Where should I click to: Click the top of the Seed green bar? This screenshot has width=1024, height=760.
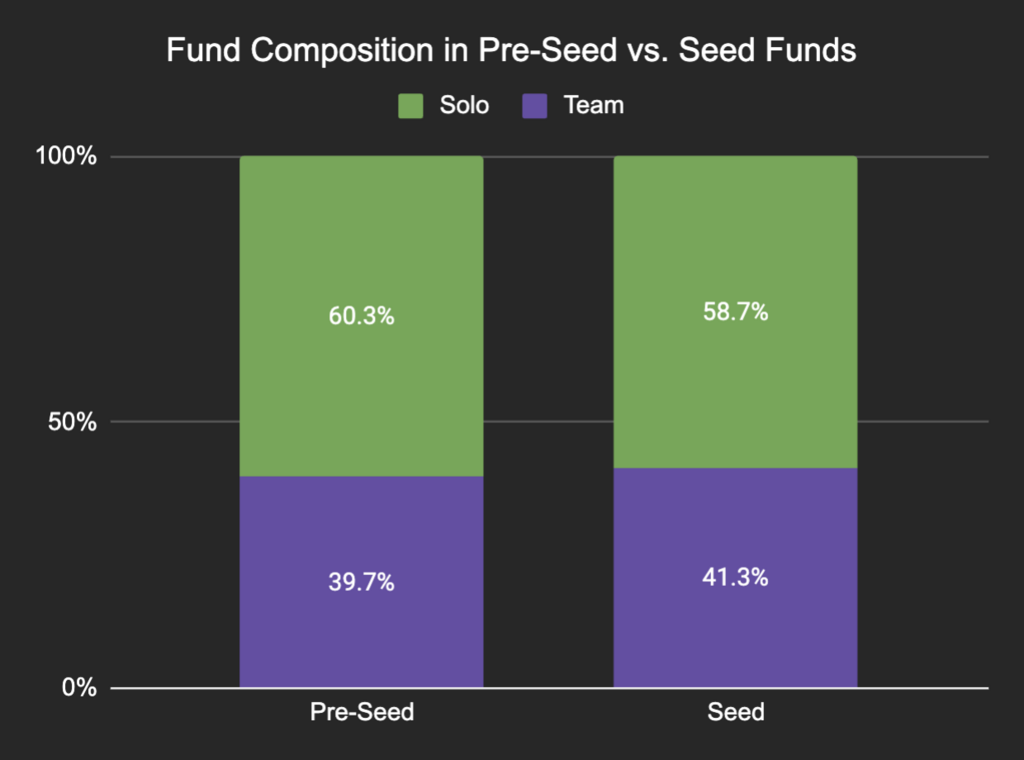[x=735, y=162]
